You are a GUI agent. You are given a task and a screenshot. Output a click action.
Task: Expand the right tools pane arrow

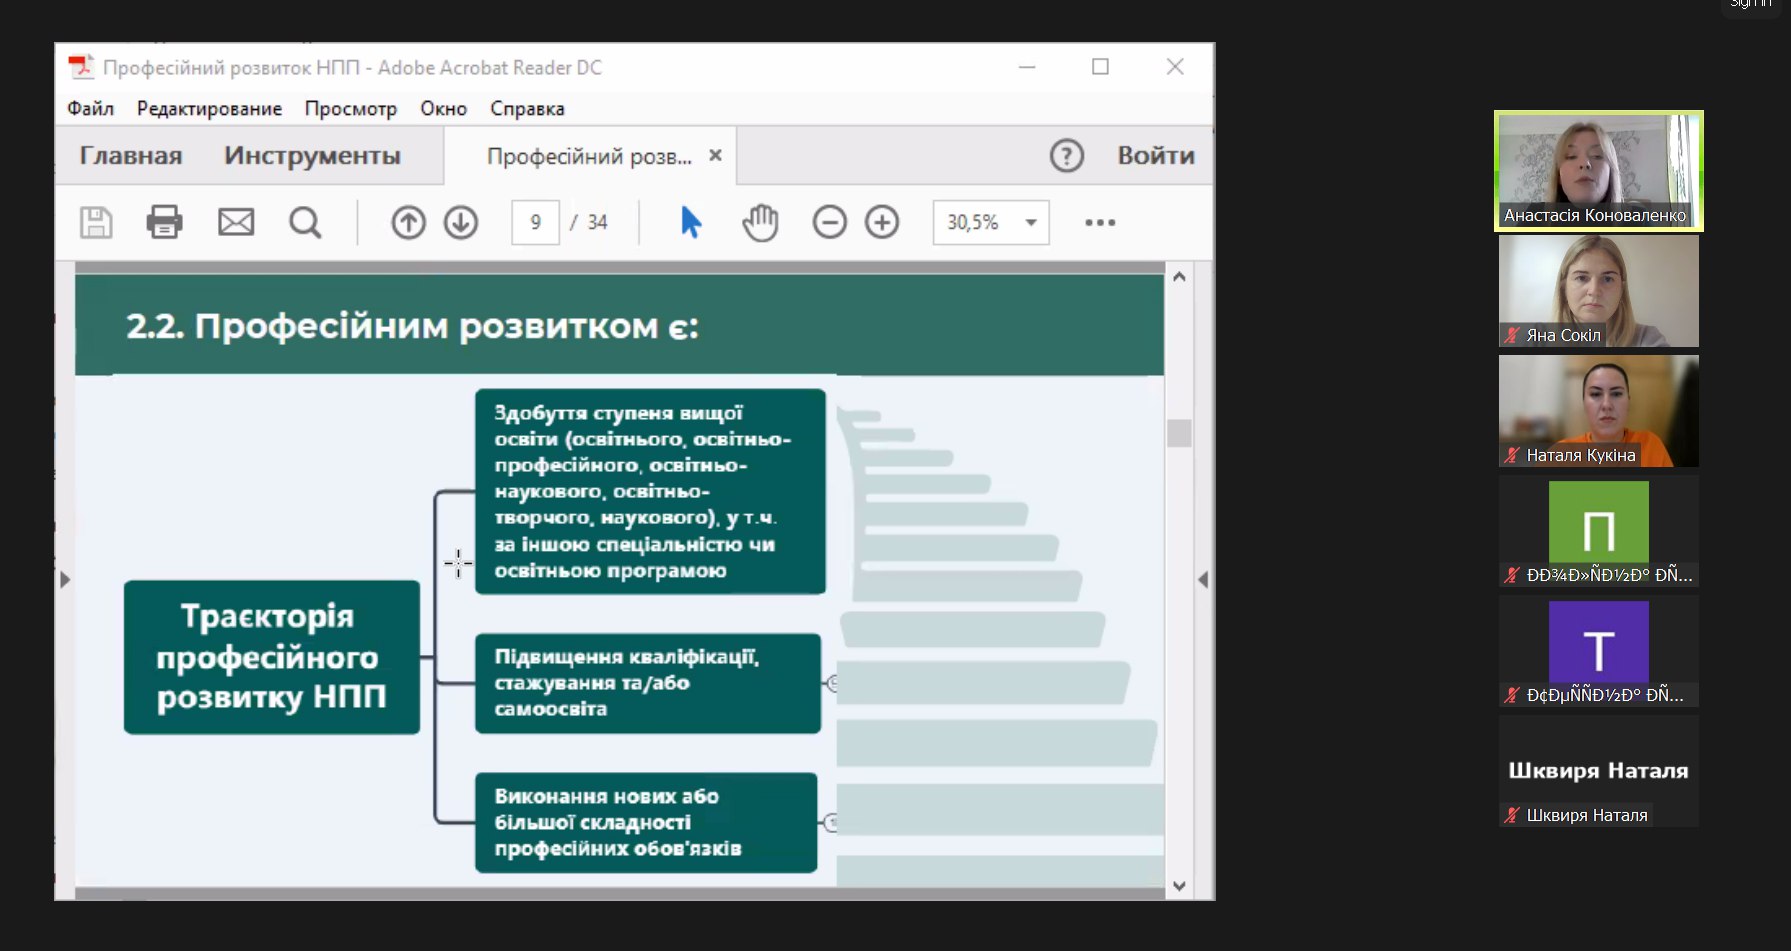1203,580
